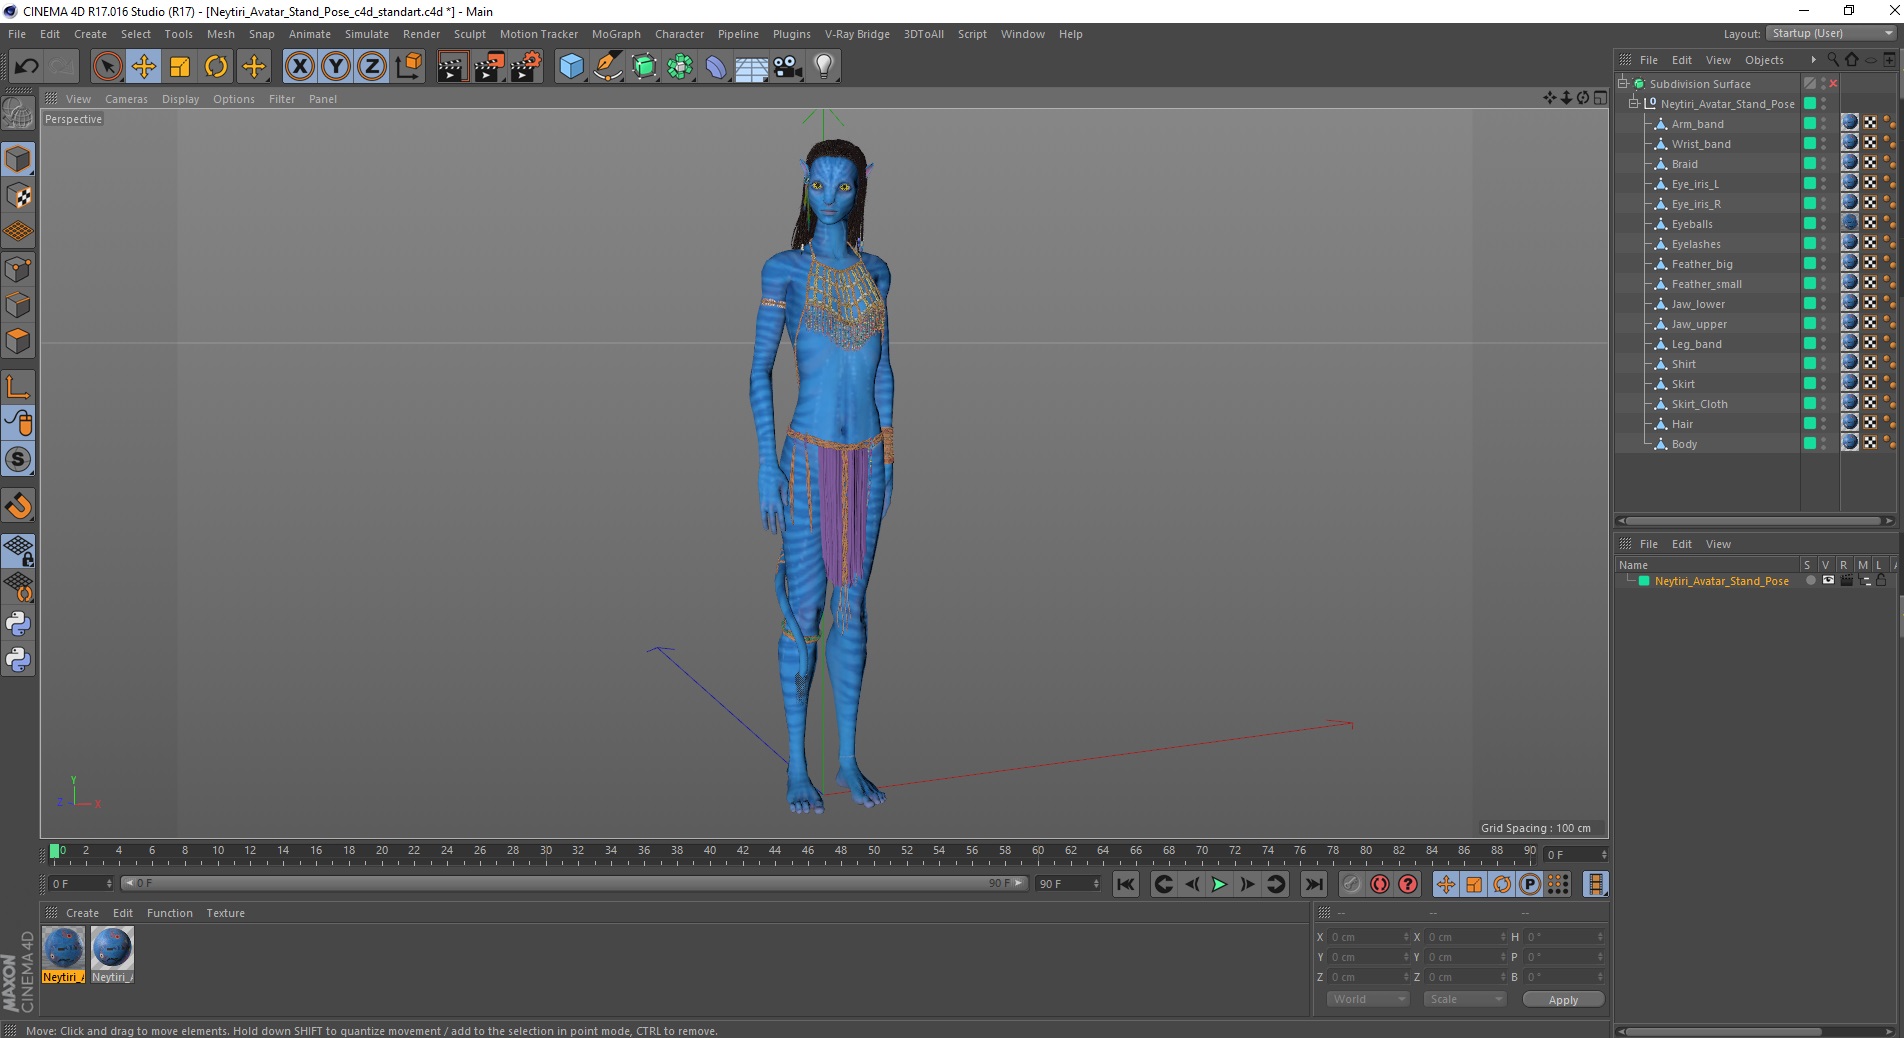Render the active view

click(452, 66)
